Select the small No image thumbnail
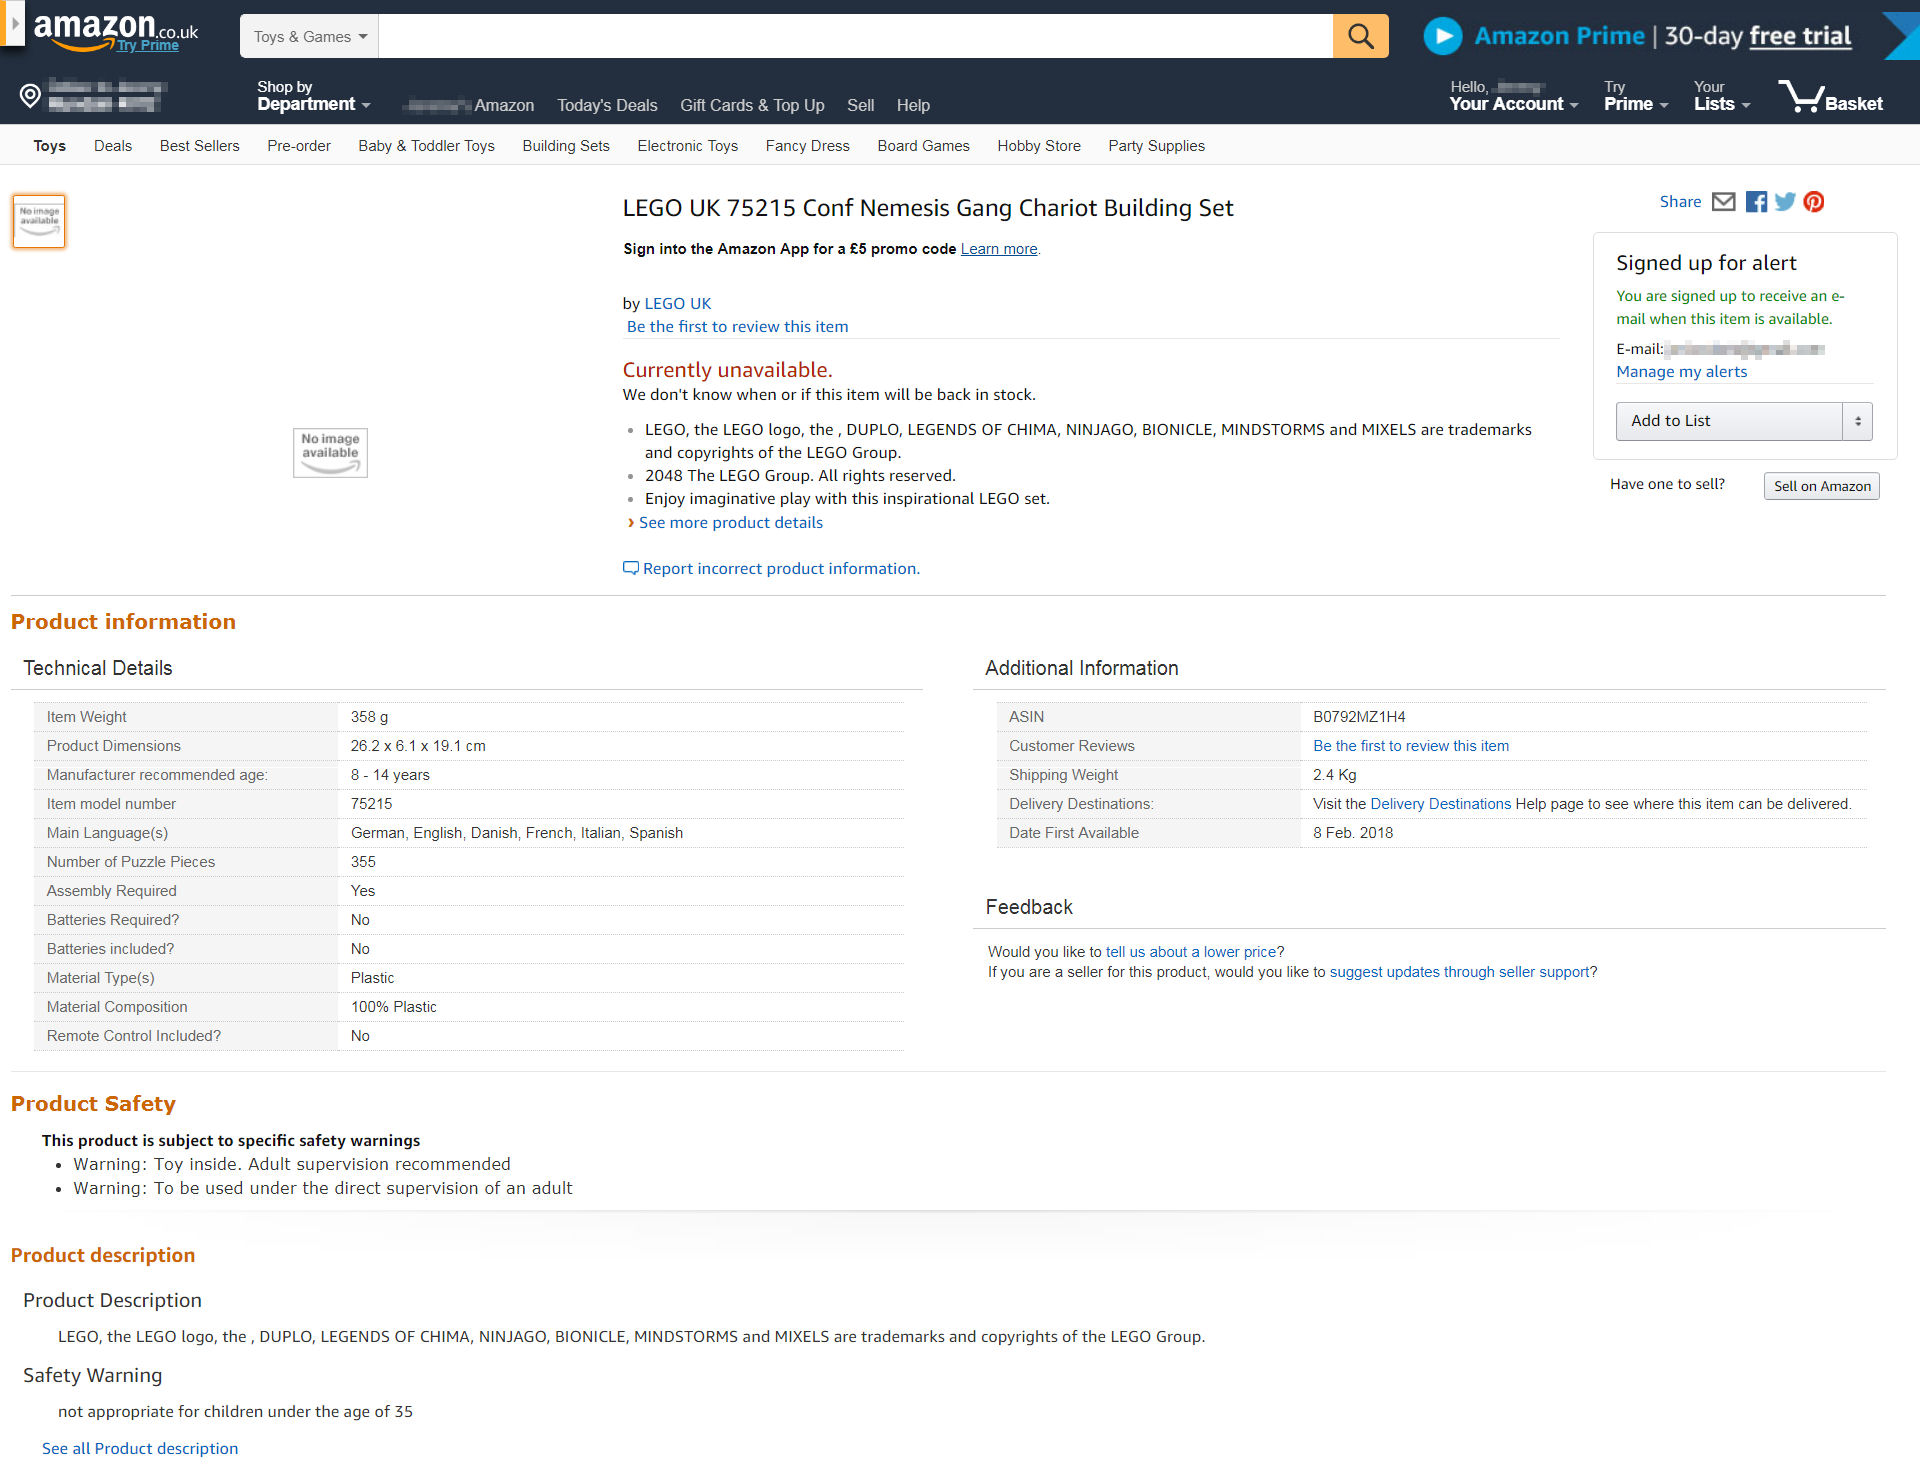 (x=39, y=221)
